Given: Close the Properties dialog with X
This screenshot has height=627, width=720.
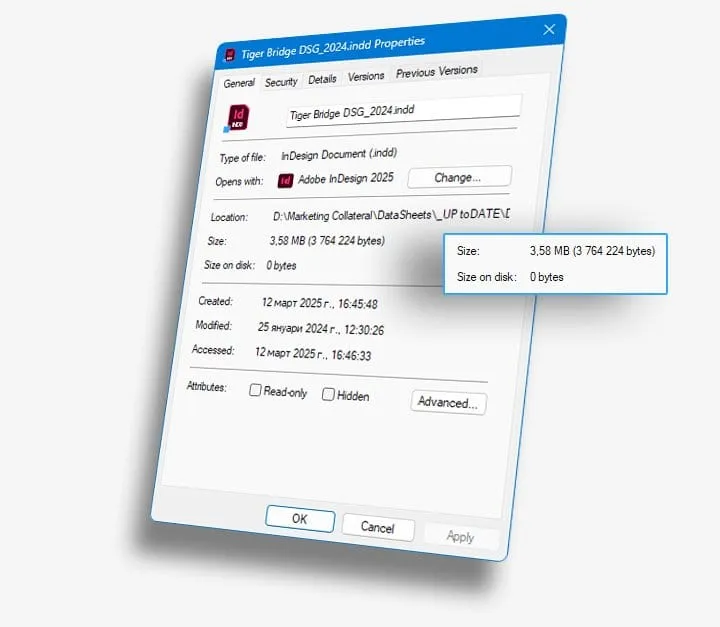Looking at the screenshot, I should click(549, 30).
